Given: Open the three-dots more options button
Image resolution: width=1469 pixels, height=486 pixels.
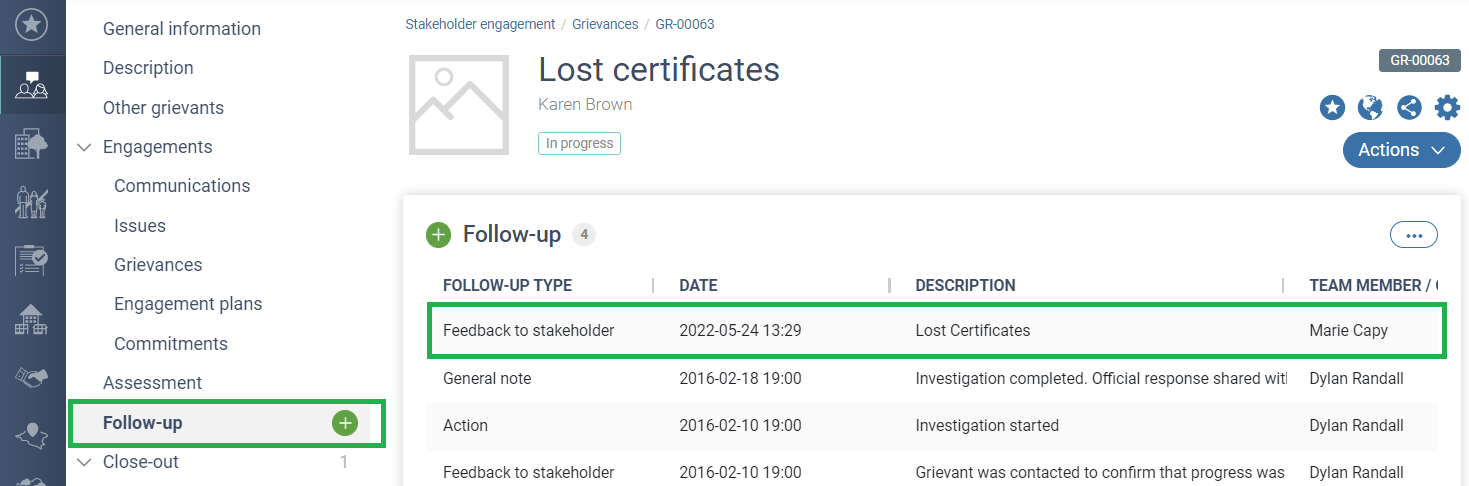Looking at the screenshot, I should click(x=1414, y=235).
